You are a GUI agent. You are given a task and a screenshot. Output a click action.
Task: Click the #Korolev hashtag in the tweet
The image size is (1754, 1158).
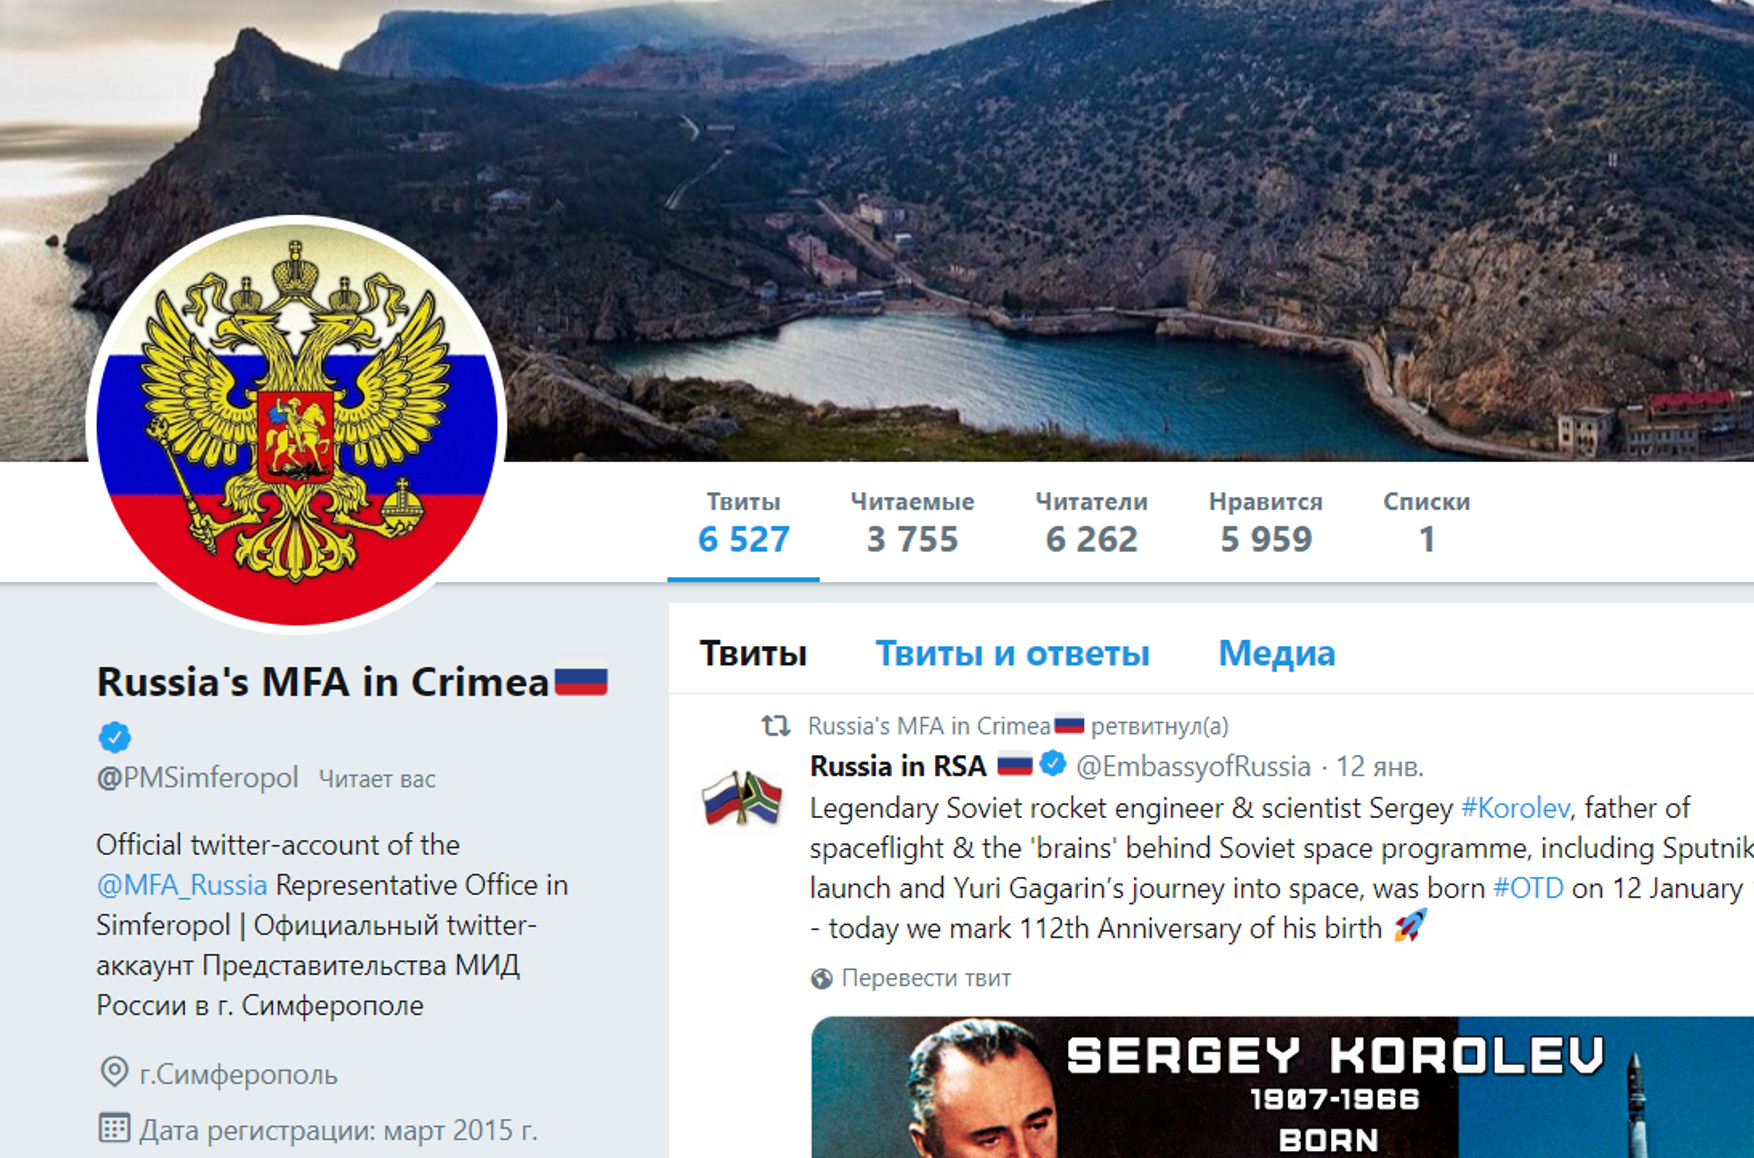(1515, 808)
